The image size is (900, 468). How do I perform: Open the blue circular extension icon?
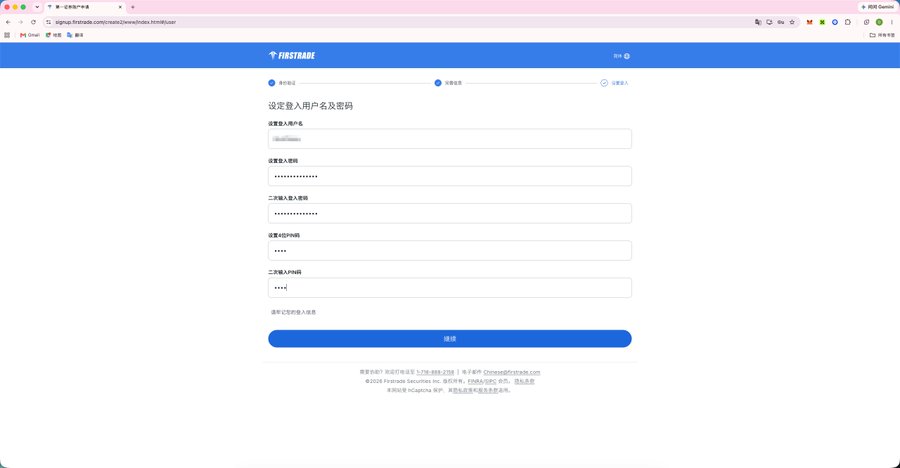coord(835,22)
